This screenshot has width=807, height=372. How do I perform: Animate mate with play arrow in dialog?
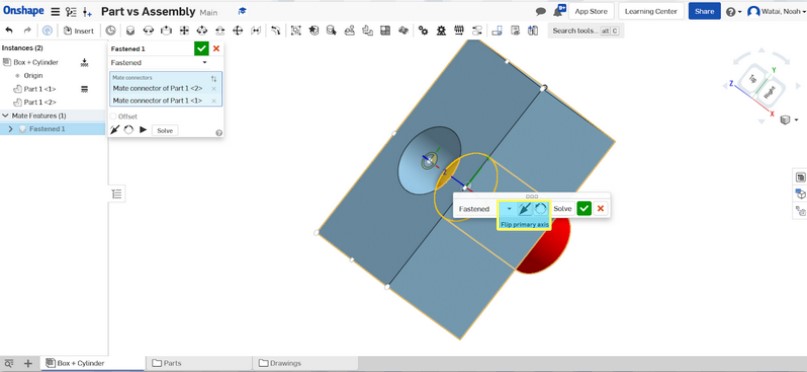coord(143,130)
